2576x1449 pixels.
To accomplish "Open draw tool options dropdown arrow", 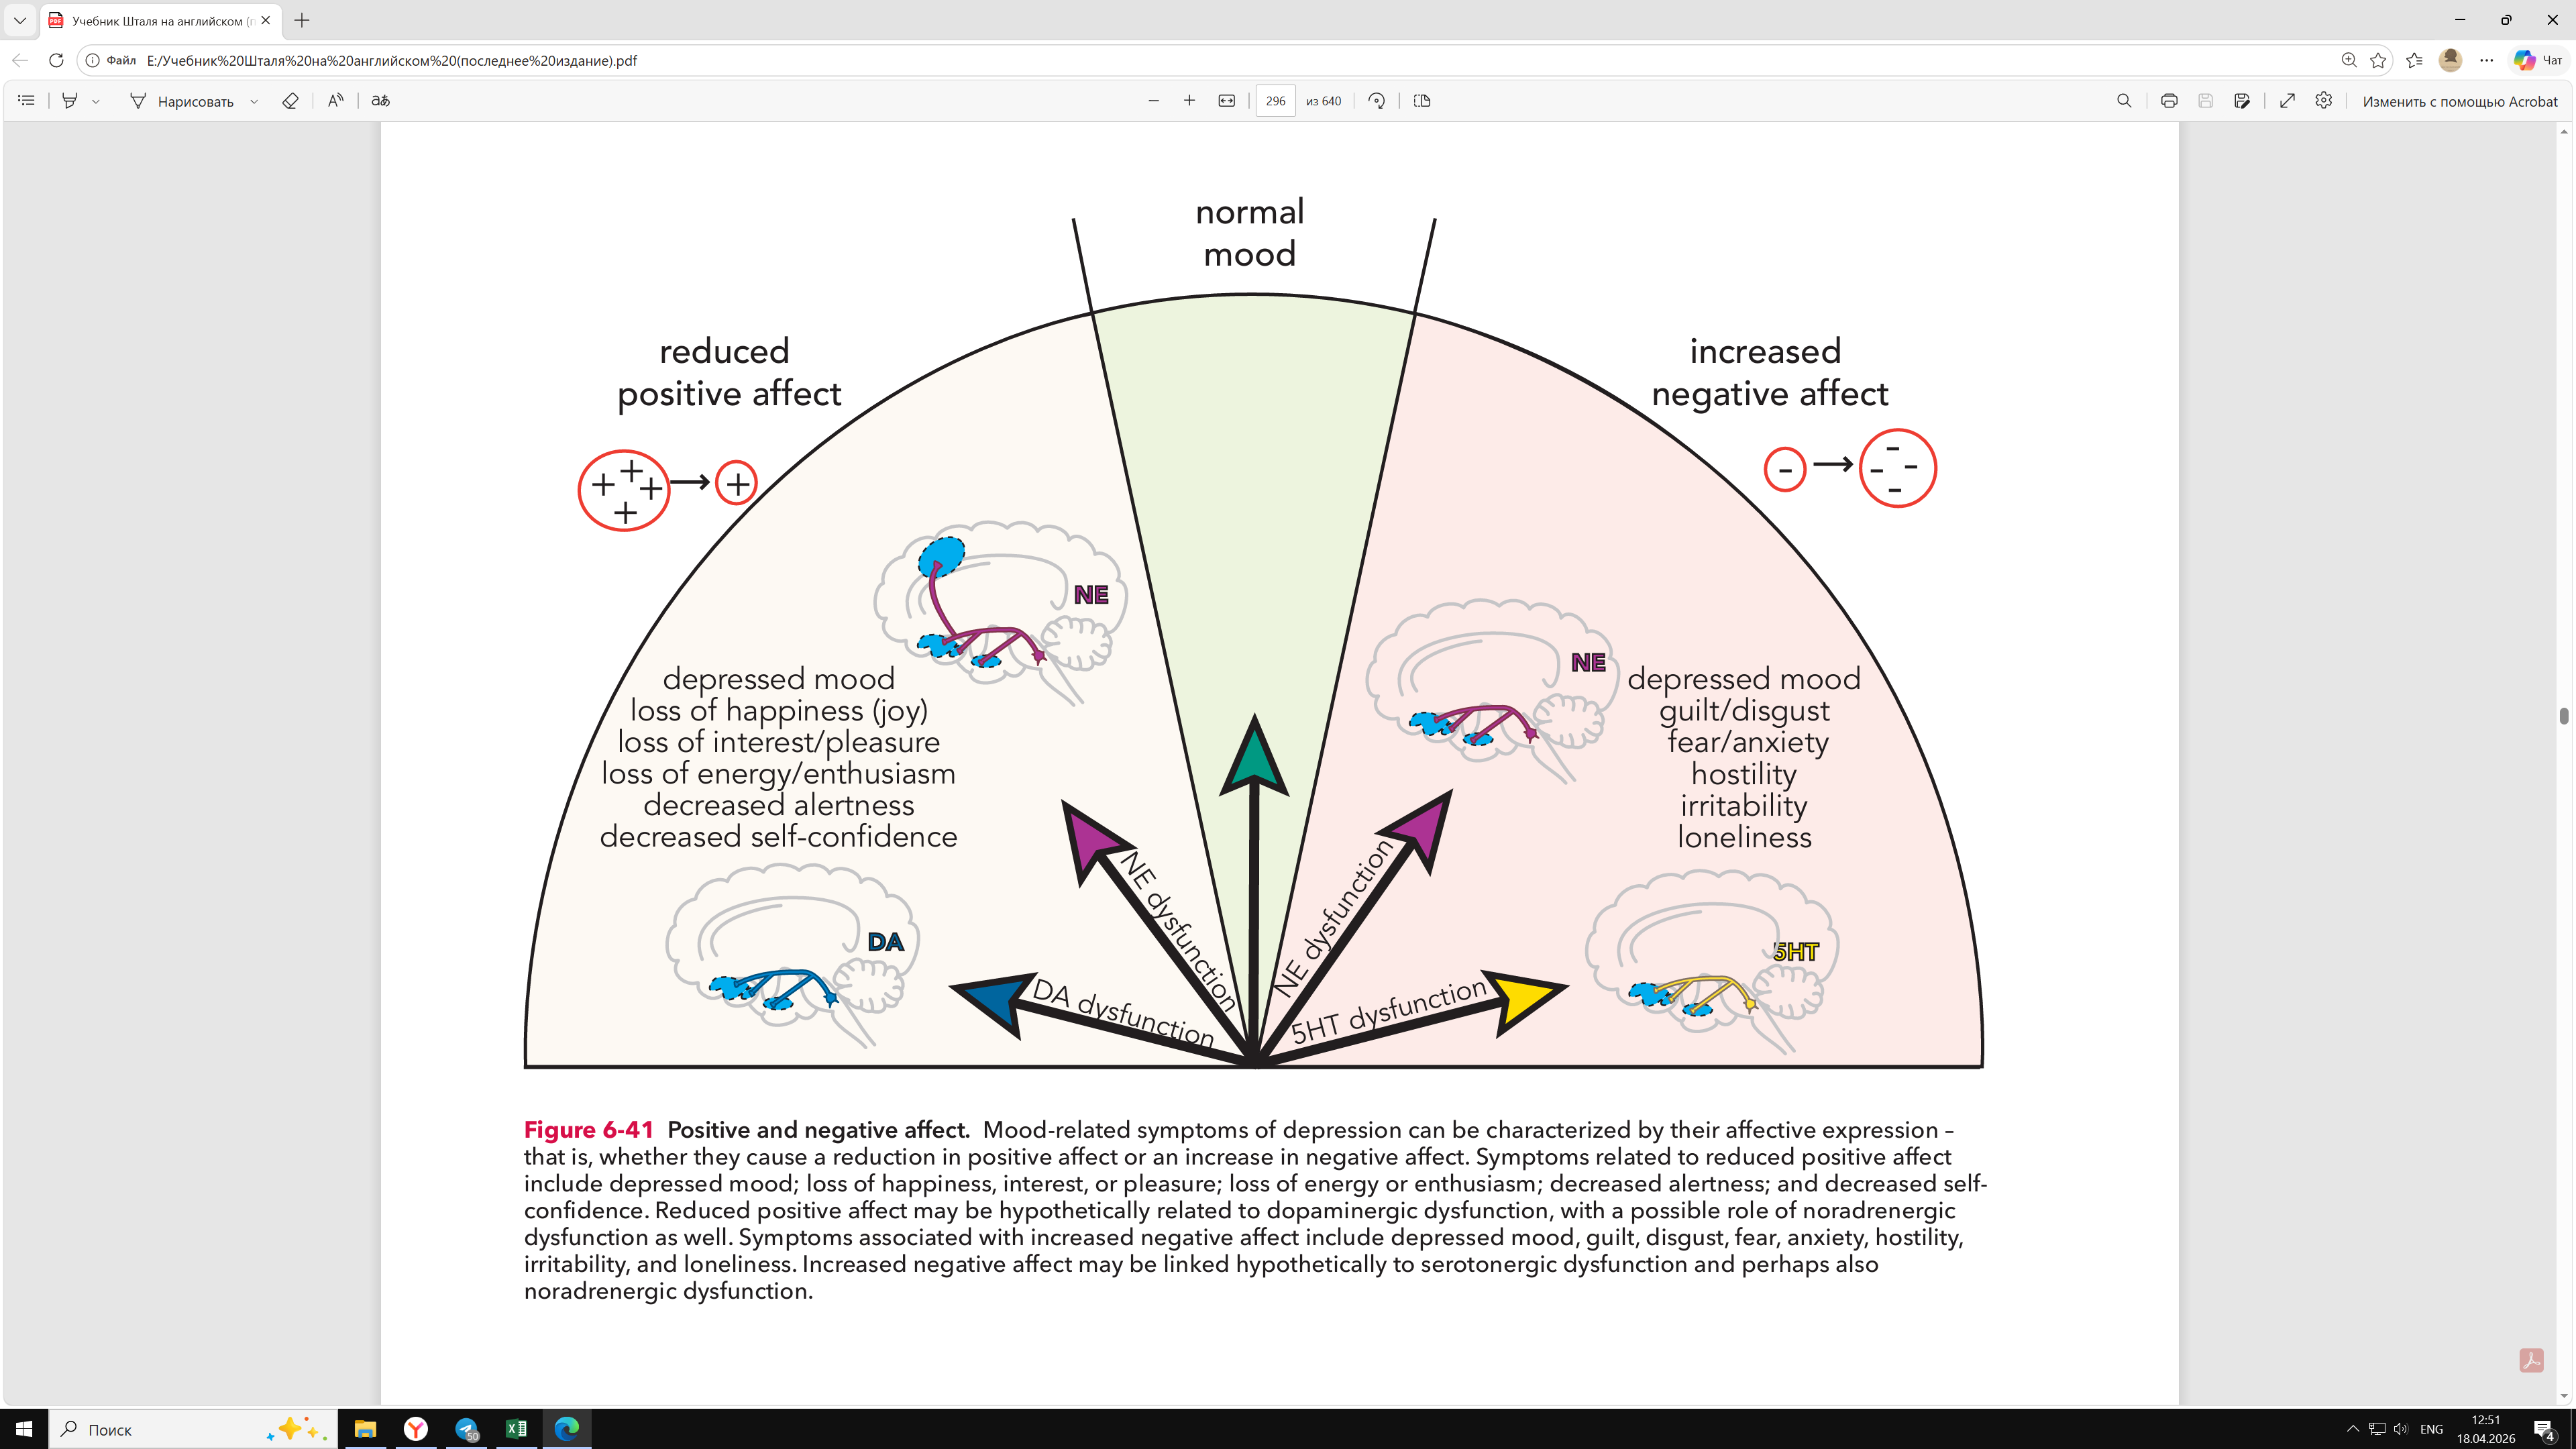I will click(x=254, y=101).
